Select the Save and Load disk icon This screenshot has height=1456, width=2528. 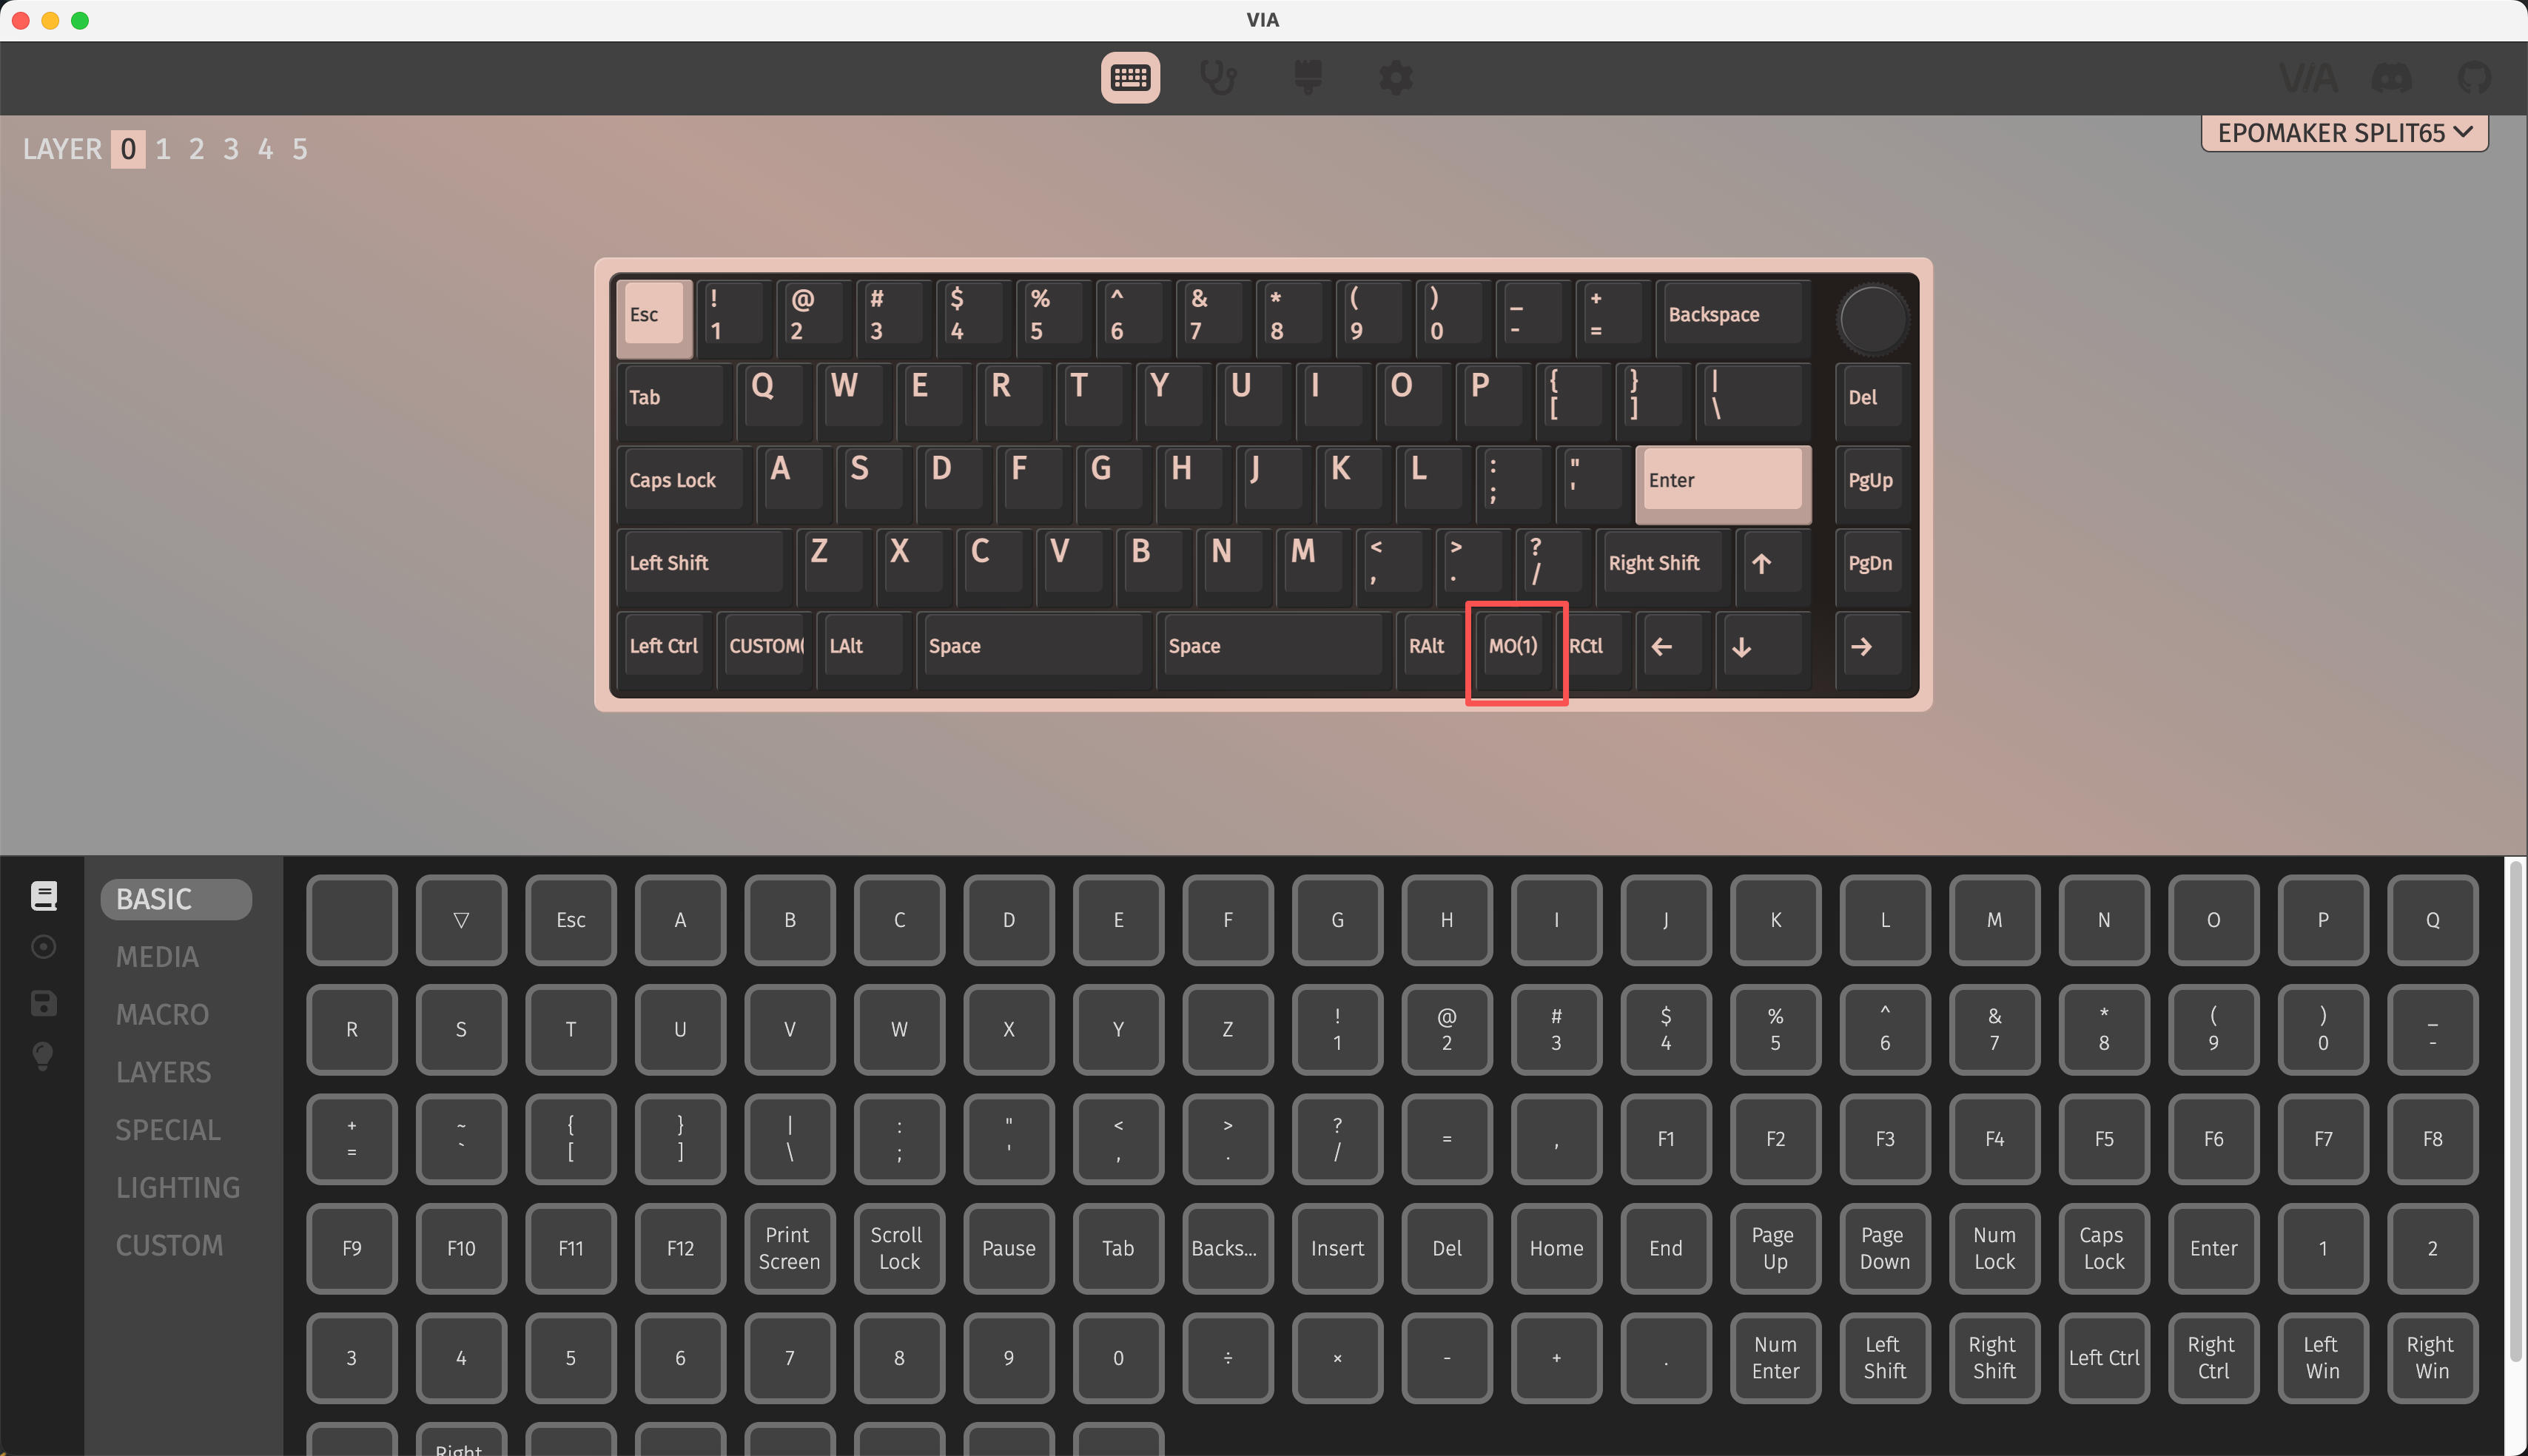coord(43,1003)
